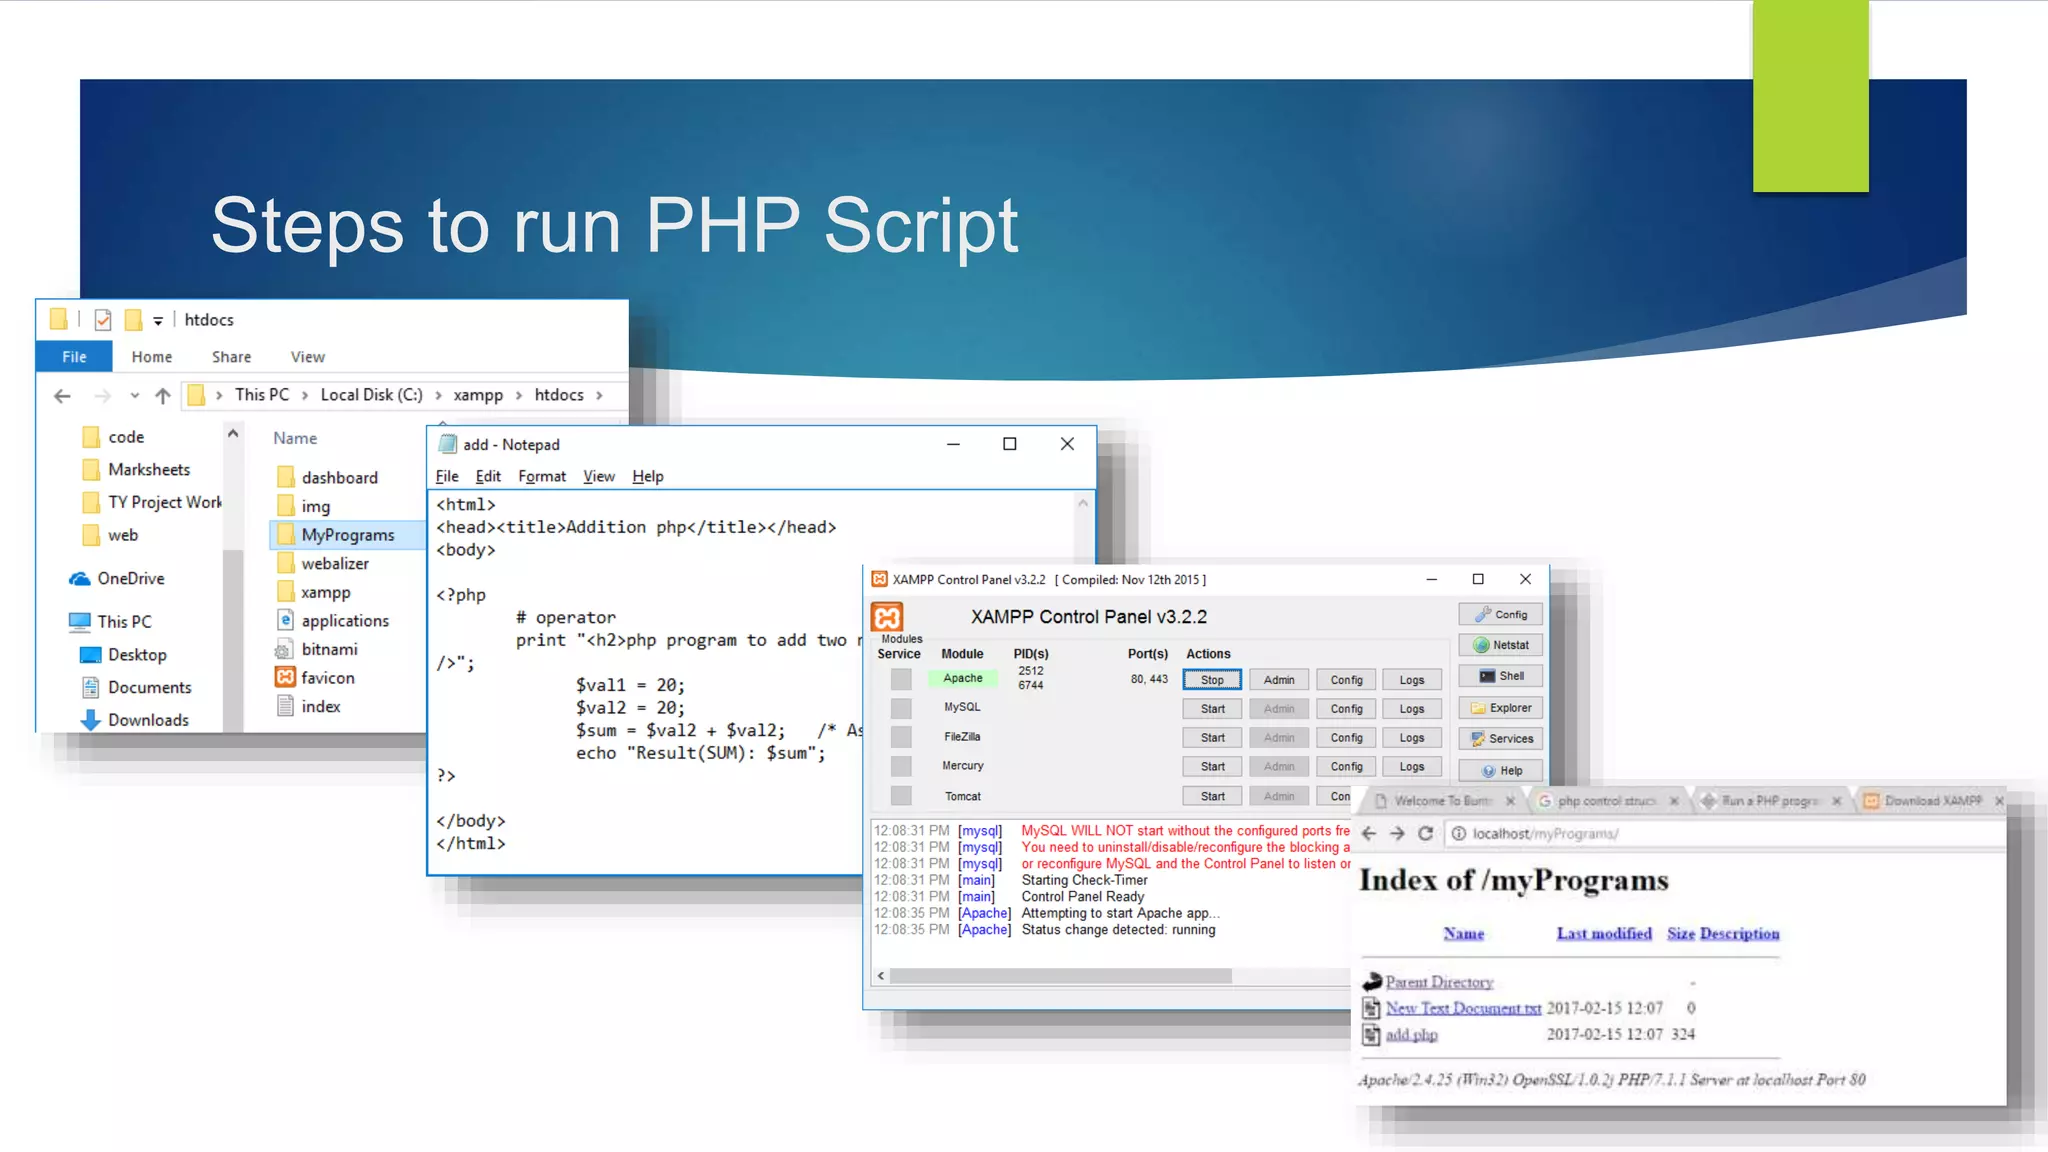This screenshot has height=1152, width=2048.
Task: Open XAMPP Explorer button
Action: (x=1500, y=708)
